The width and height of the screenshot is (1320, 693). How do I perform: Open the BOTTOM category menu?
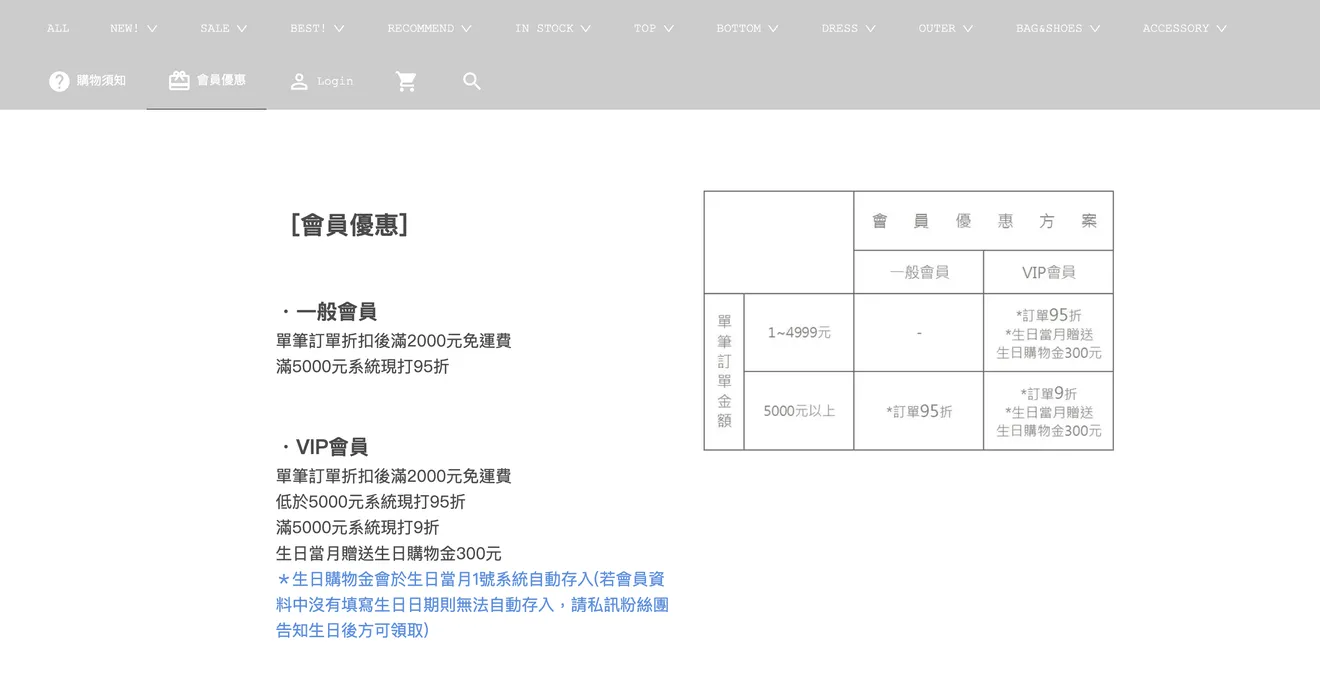coord(747,28)
